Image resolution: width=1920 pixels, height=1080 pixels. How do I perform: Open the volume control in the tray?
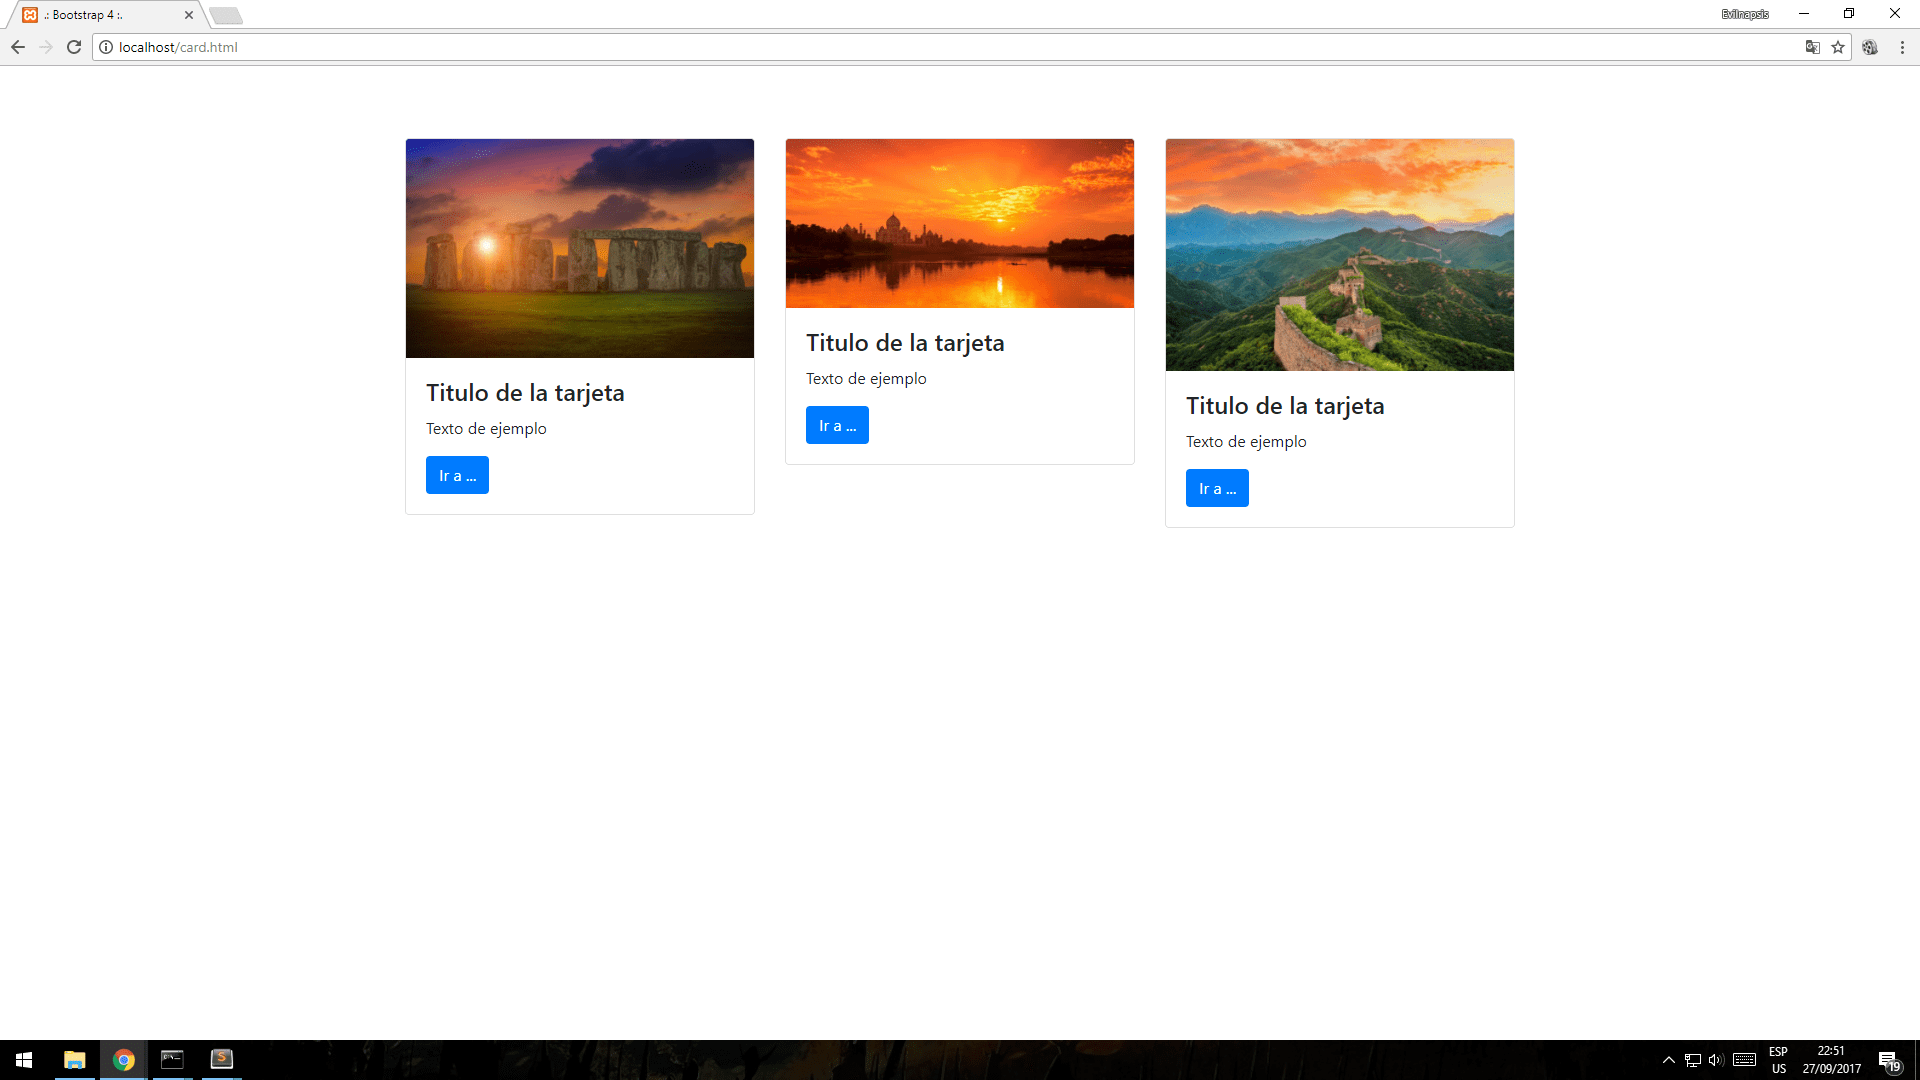[x=1716, y=1060]
